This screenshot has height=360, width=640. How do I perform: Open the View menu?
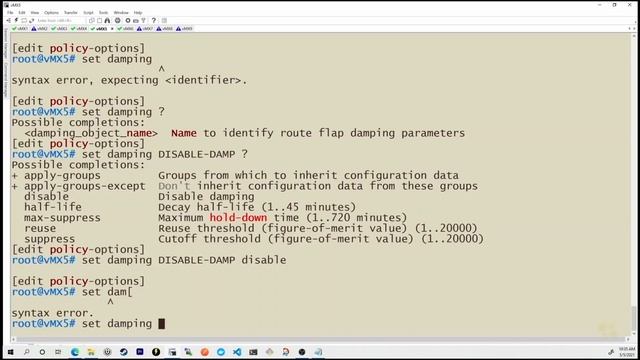coord(35,13)
